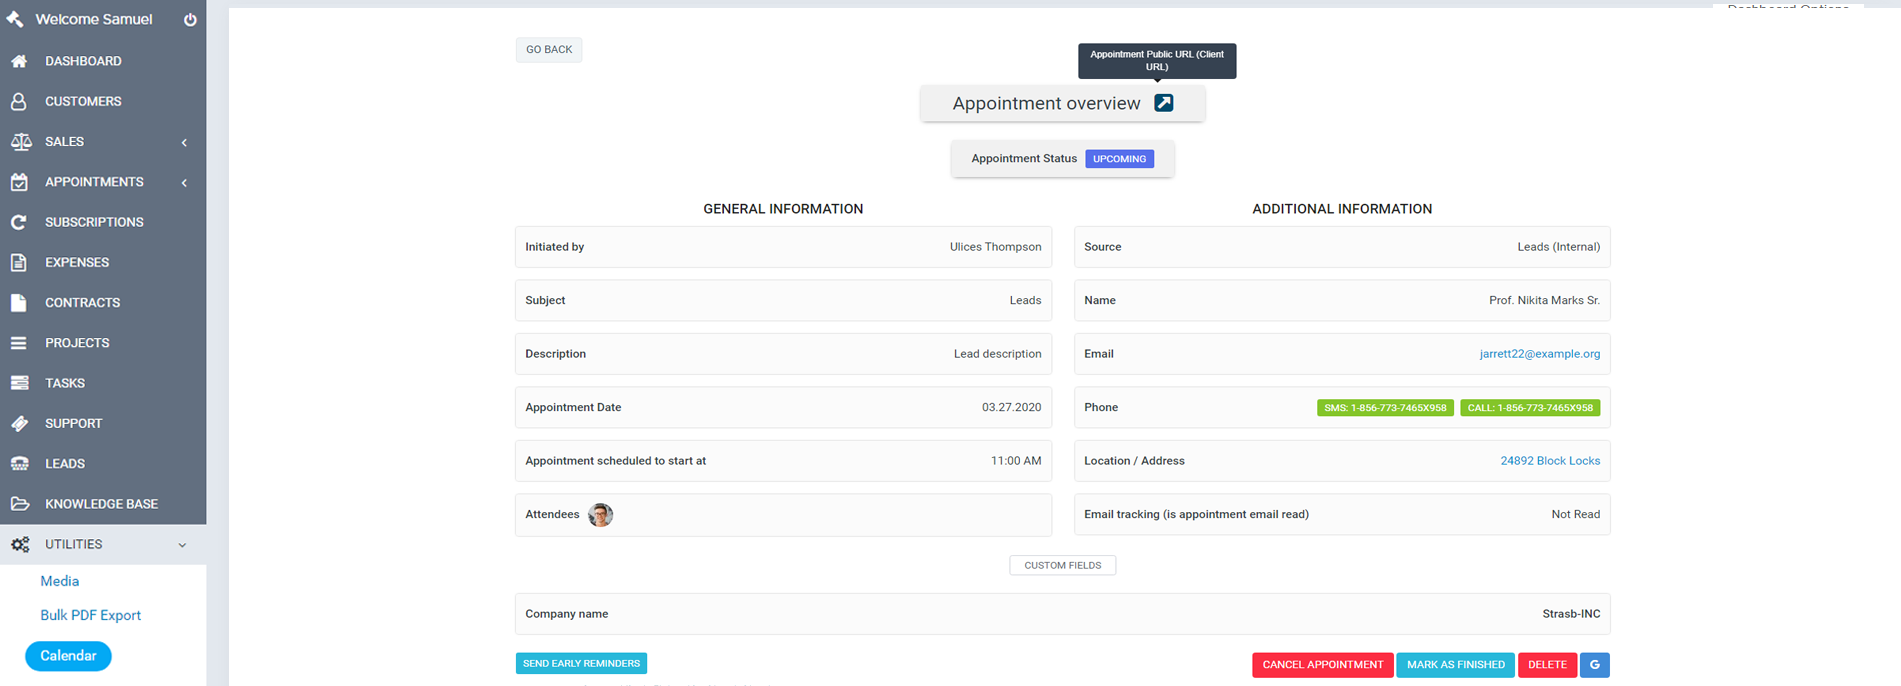Image resolution: width=1901 pixels, height=686 pixels.
Task: Click the Go Back button
Action: pyautogui.click(x=549, y=50)
